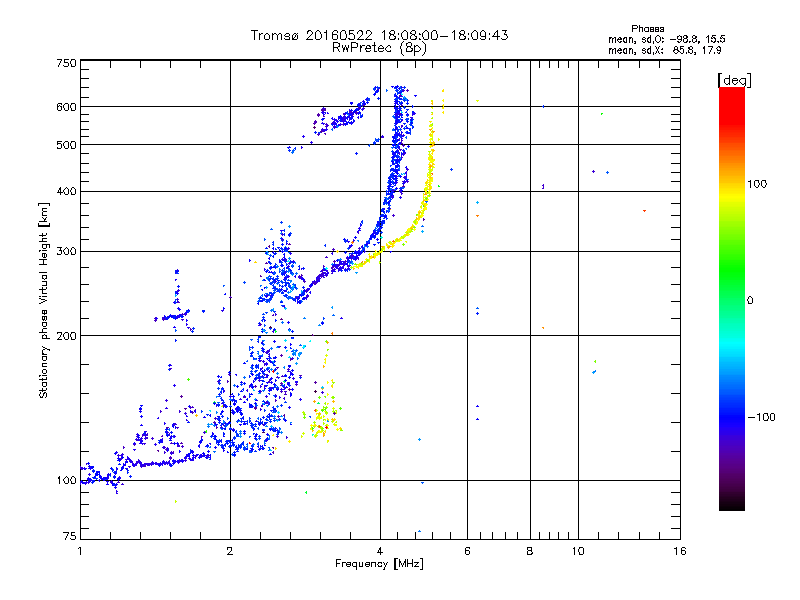Click the blue region of the colorbar near -100
Viewport: 800px width, 600px height.
pyautogui.click(x=732, y=417)
